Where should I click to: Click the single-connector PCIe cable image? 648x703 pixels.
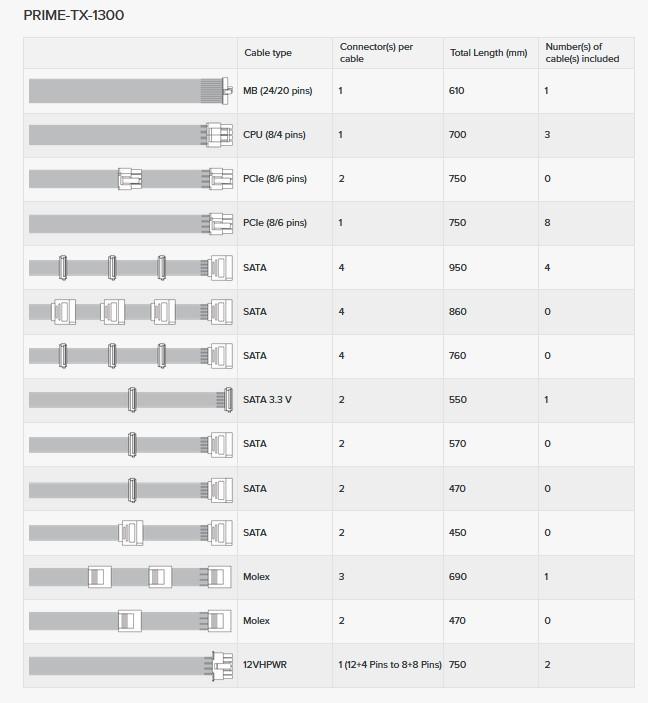(x=130, y=223)
